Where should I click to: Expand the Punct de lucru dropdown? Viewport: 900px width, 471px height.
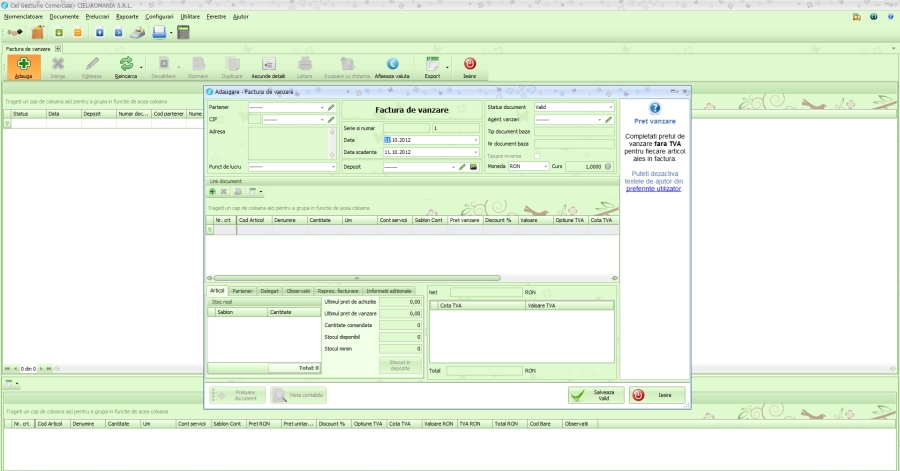pos(333,167)
